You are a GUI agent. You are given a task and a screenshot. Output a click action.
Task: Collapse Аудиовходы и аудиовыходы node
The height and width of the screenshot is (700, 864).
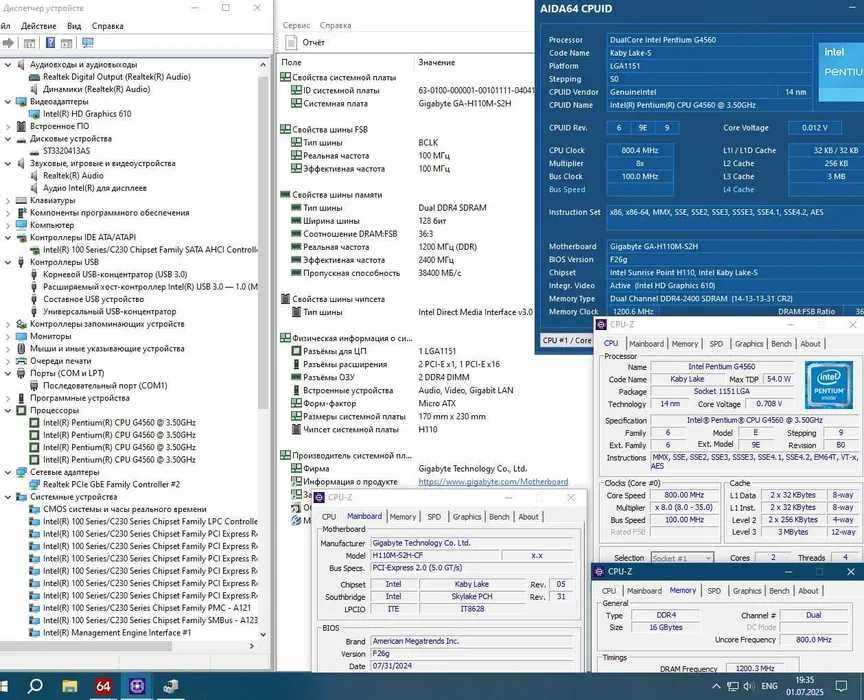[8, 64]
